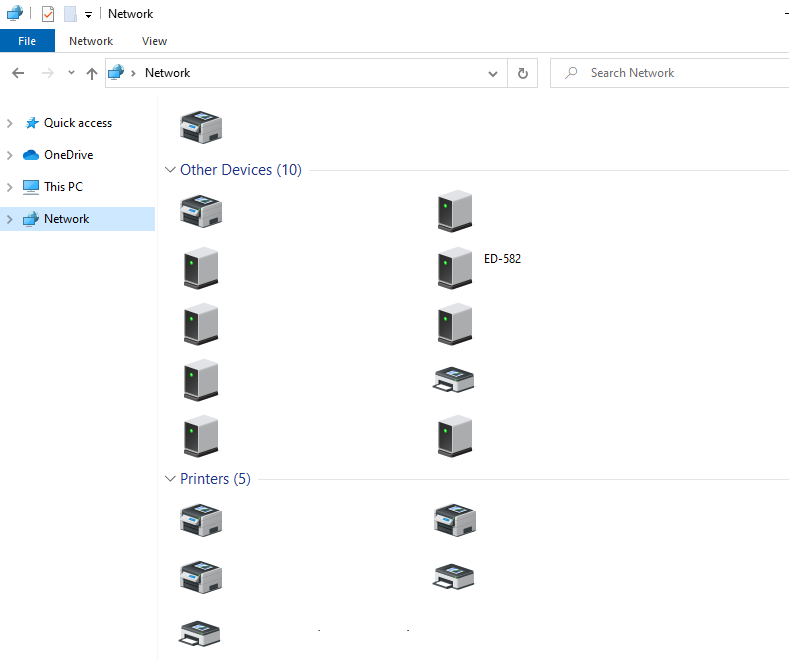The width and height of the screenshot is (789, 661).
Task: Go back to the previous location
Action: 18,73
